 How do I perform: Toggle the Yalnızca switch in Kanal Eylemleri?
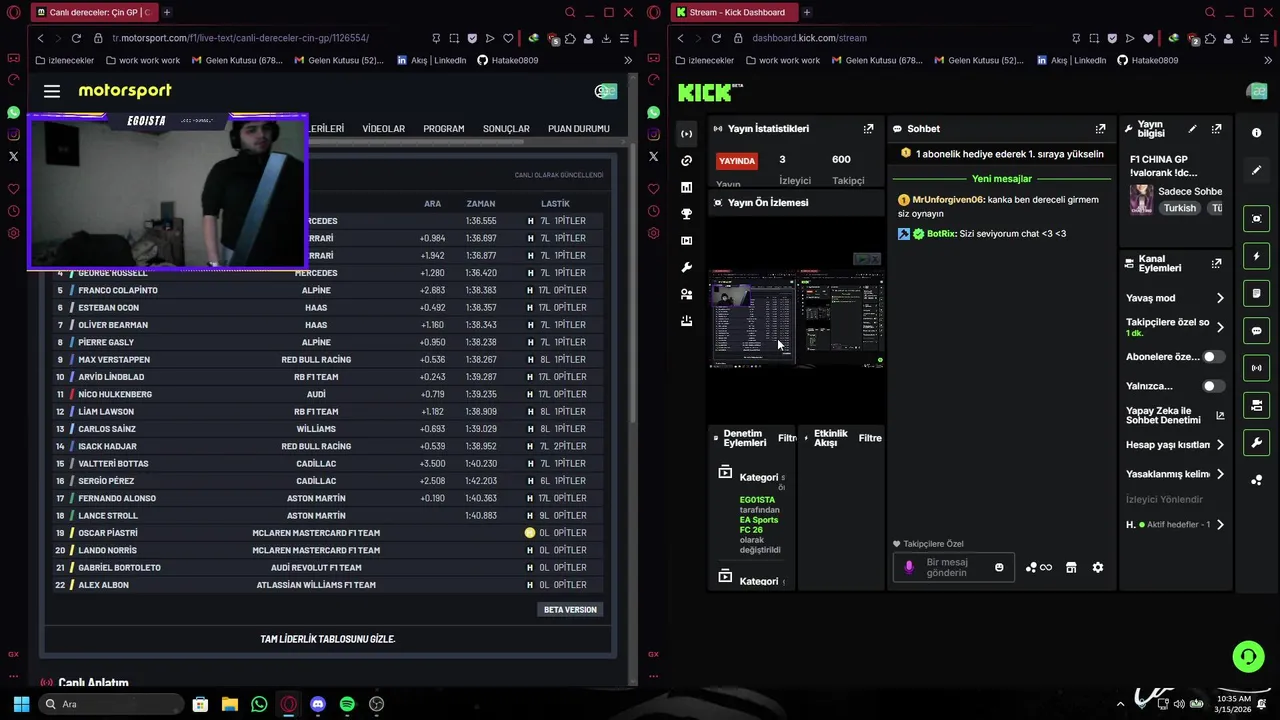(x=1213, y=386)
